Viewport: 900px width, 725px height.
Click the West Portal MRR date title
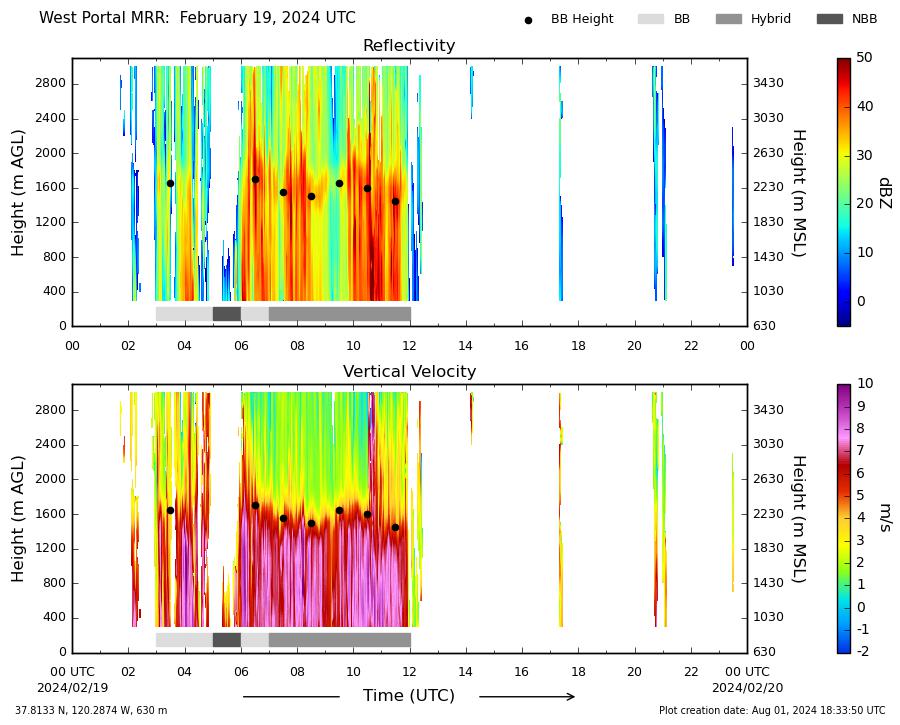pos(197,18)
